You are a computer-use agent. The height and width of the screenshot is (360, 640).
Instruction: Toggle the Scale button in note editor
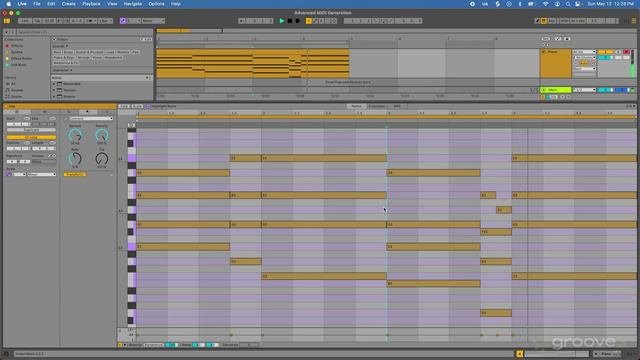pyautogui.click(x=137, y=106)
